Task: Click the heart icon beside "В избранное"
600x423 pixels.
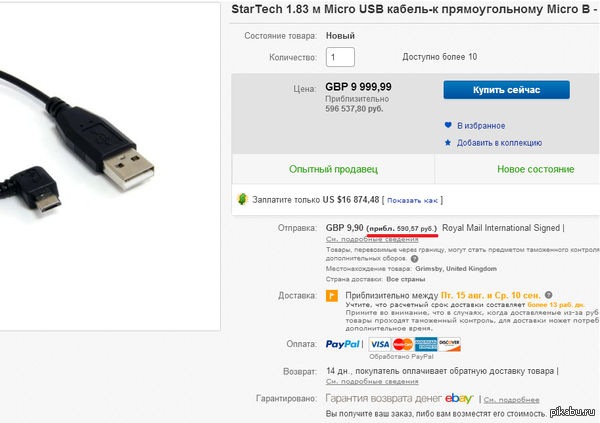Action: [448, 126]
